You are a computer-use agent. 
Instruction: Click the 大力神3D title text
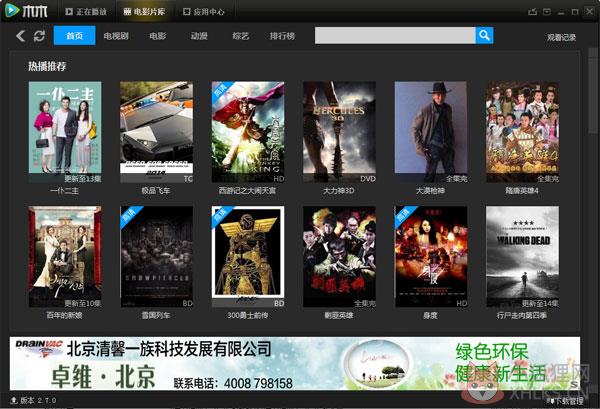[x=339, y=191]
